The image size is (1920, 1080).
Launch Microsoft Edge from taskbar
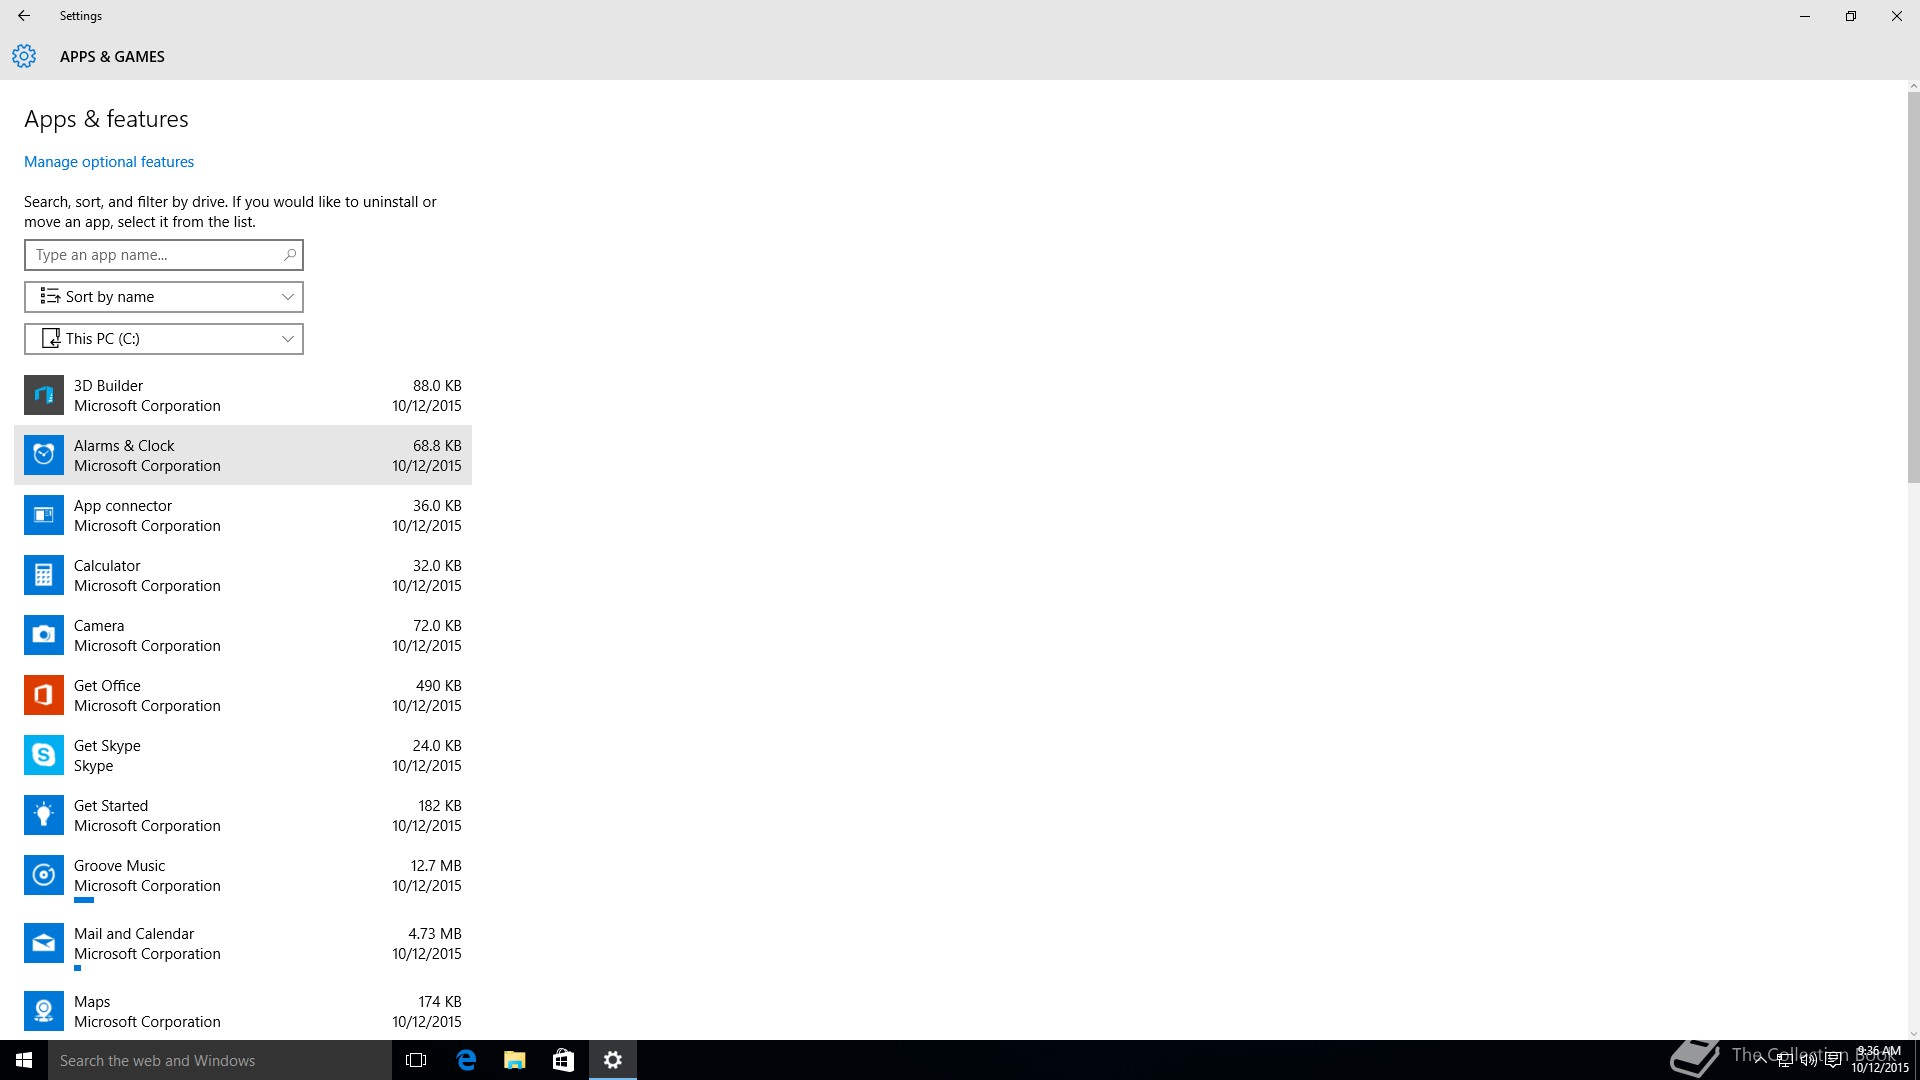[x=466, y=1060]
